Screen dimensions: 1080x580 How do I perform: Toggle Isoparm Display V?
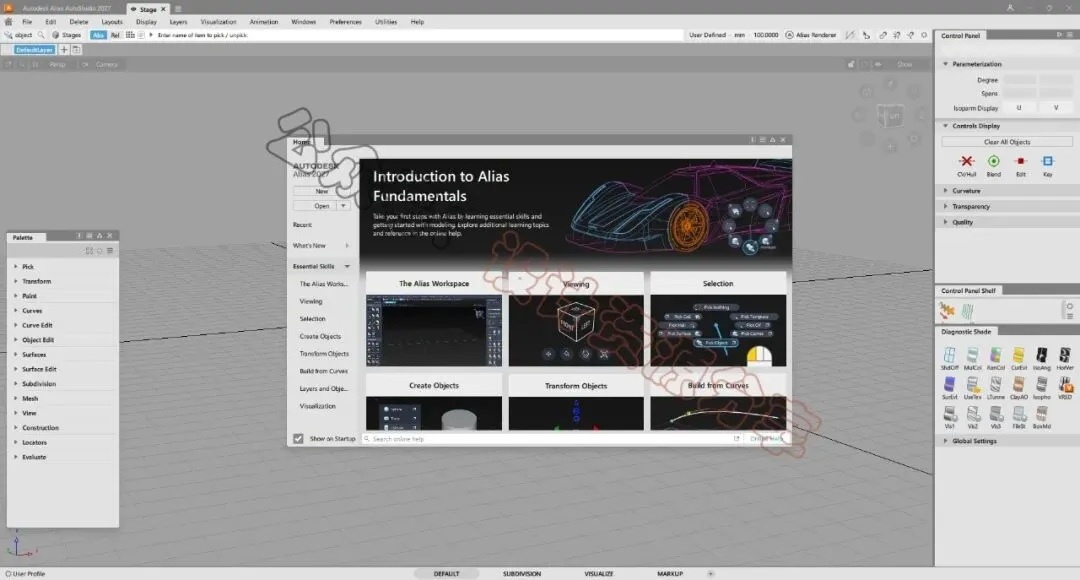tap(1056, 107)
